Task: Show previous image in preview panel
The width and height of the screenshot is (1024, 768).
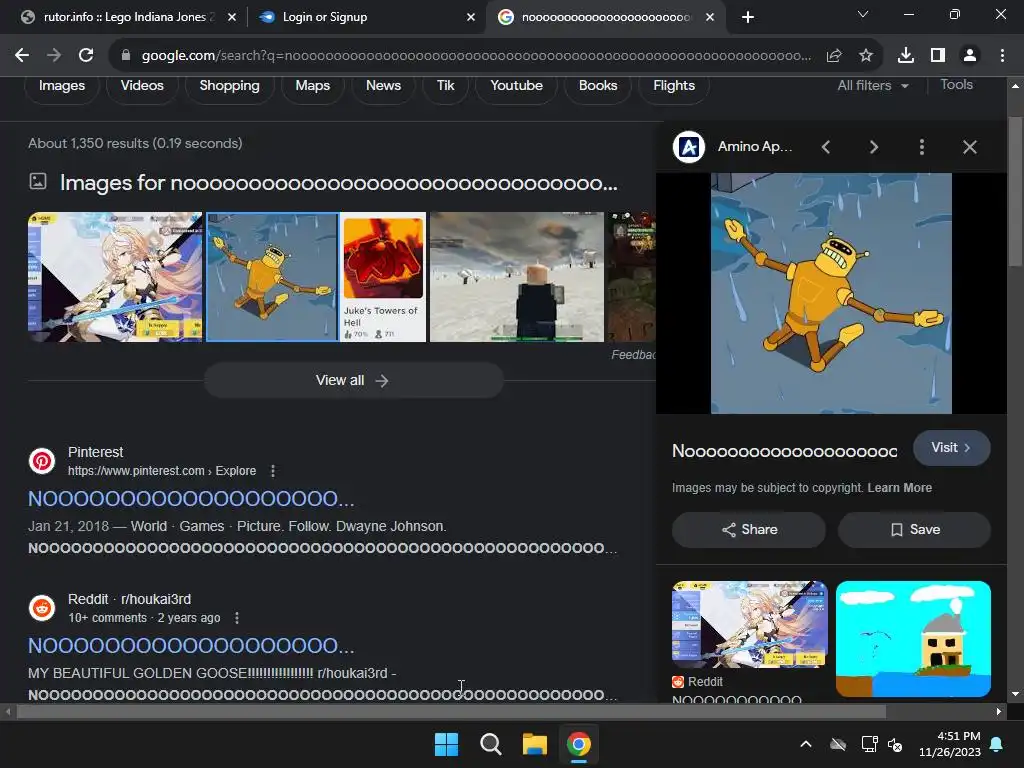Action: (826, 147)
